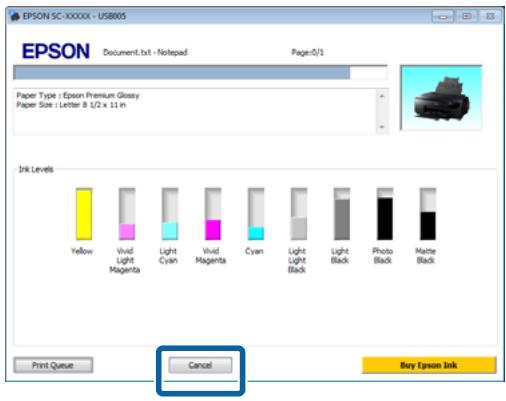
Task: Click the 'Matte Black' ink label
Action: (426, 256)
